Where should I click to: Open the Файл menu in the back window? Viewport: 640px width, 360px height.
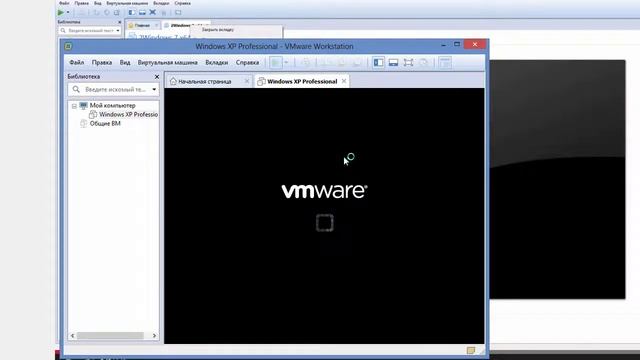pos(64,3)
